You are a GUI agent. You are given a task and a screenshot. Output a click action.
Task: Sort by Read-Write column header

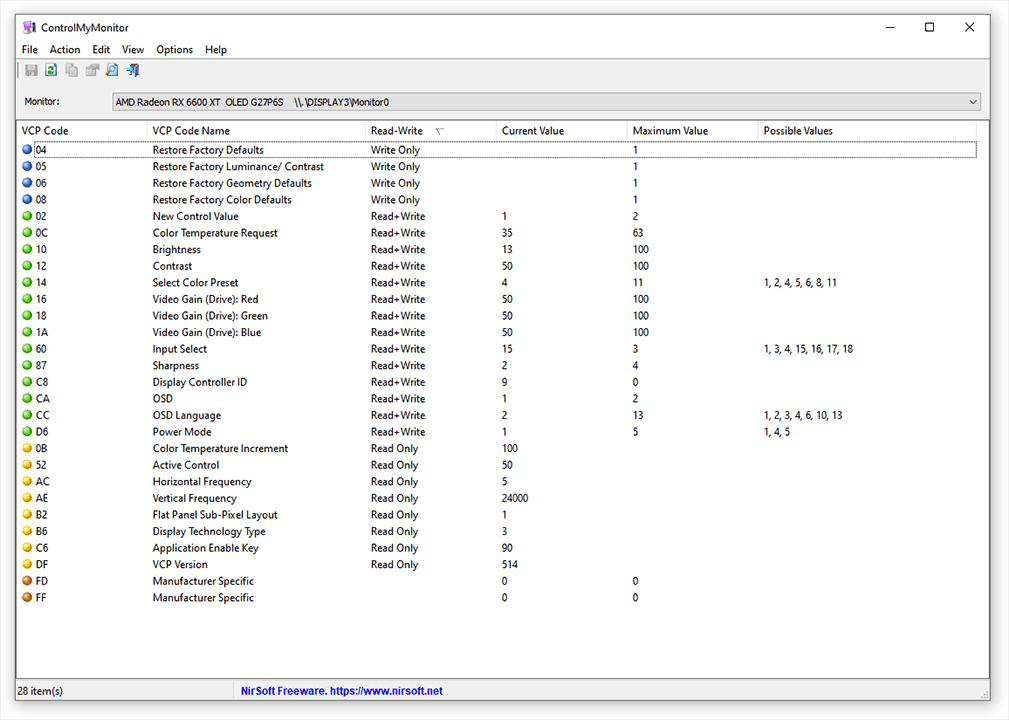[430, 131]
